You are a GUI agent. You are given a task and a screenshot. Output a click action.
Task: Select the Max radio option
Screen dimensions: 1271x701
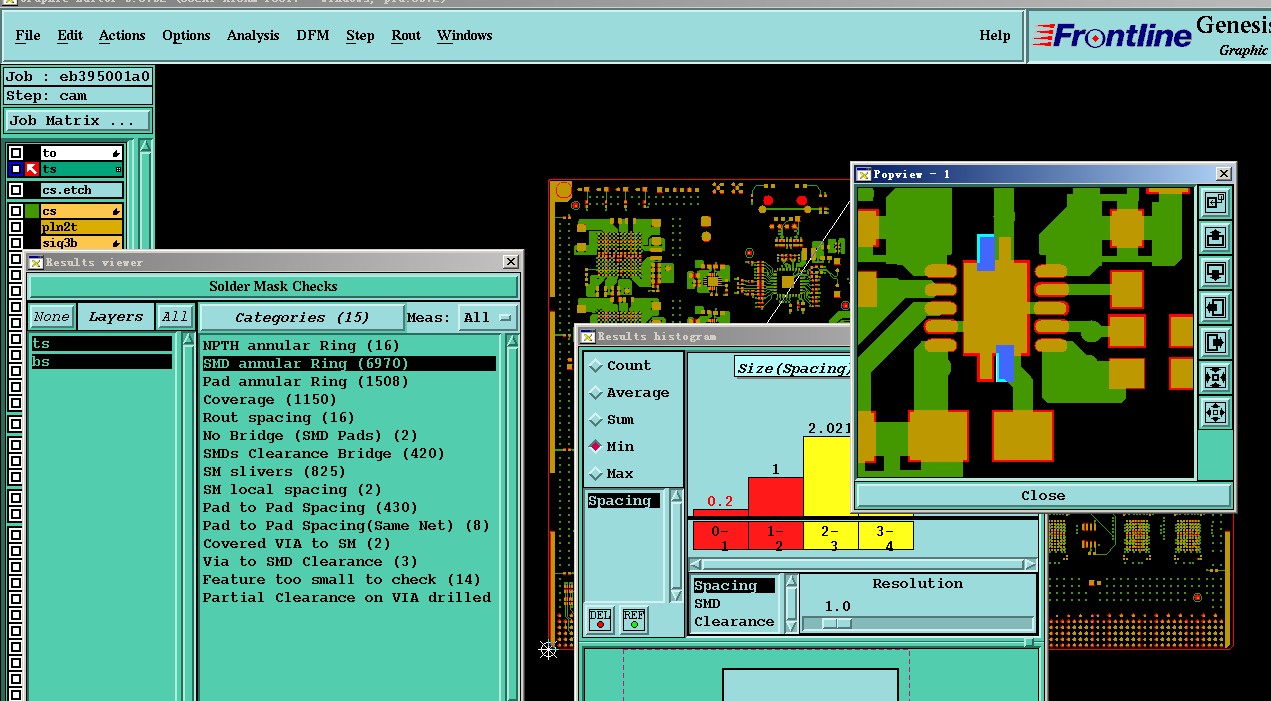612,474
